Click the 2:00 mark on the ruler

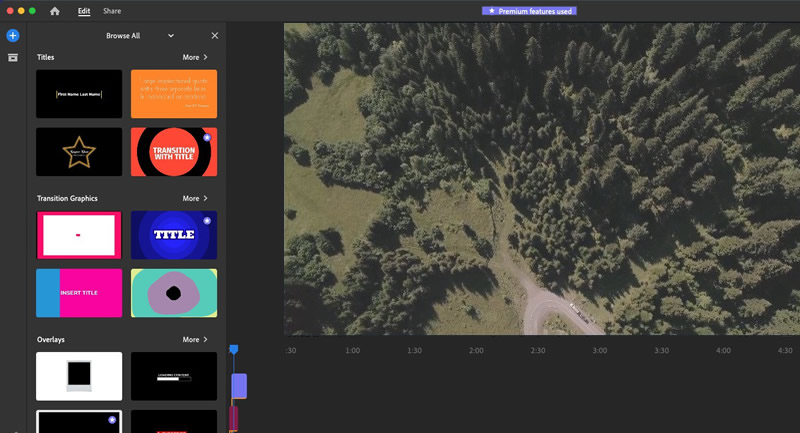click(x=476, y=350)
